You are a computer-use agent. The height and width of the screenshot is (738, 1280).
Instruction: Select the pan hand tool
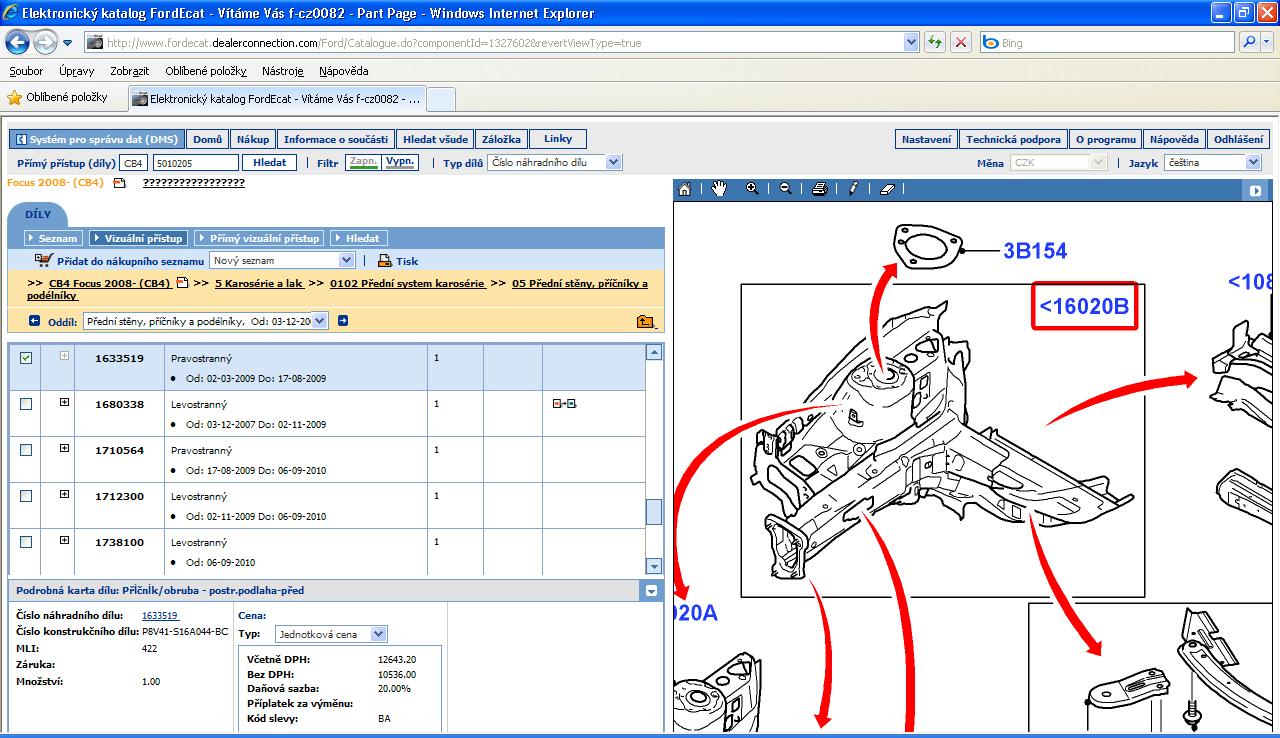tap(719, 189)
